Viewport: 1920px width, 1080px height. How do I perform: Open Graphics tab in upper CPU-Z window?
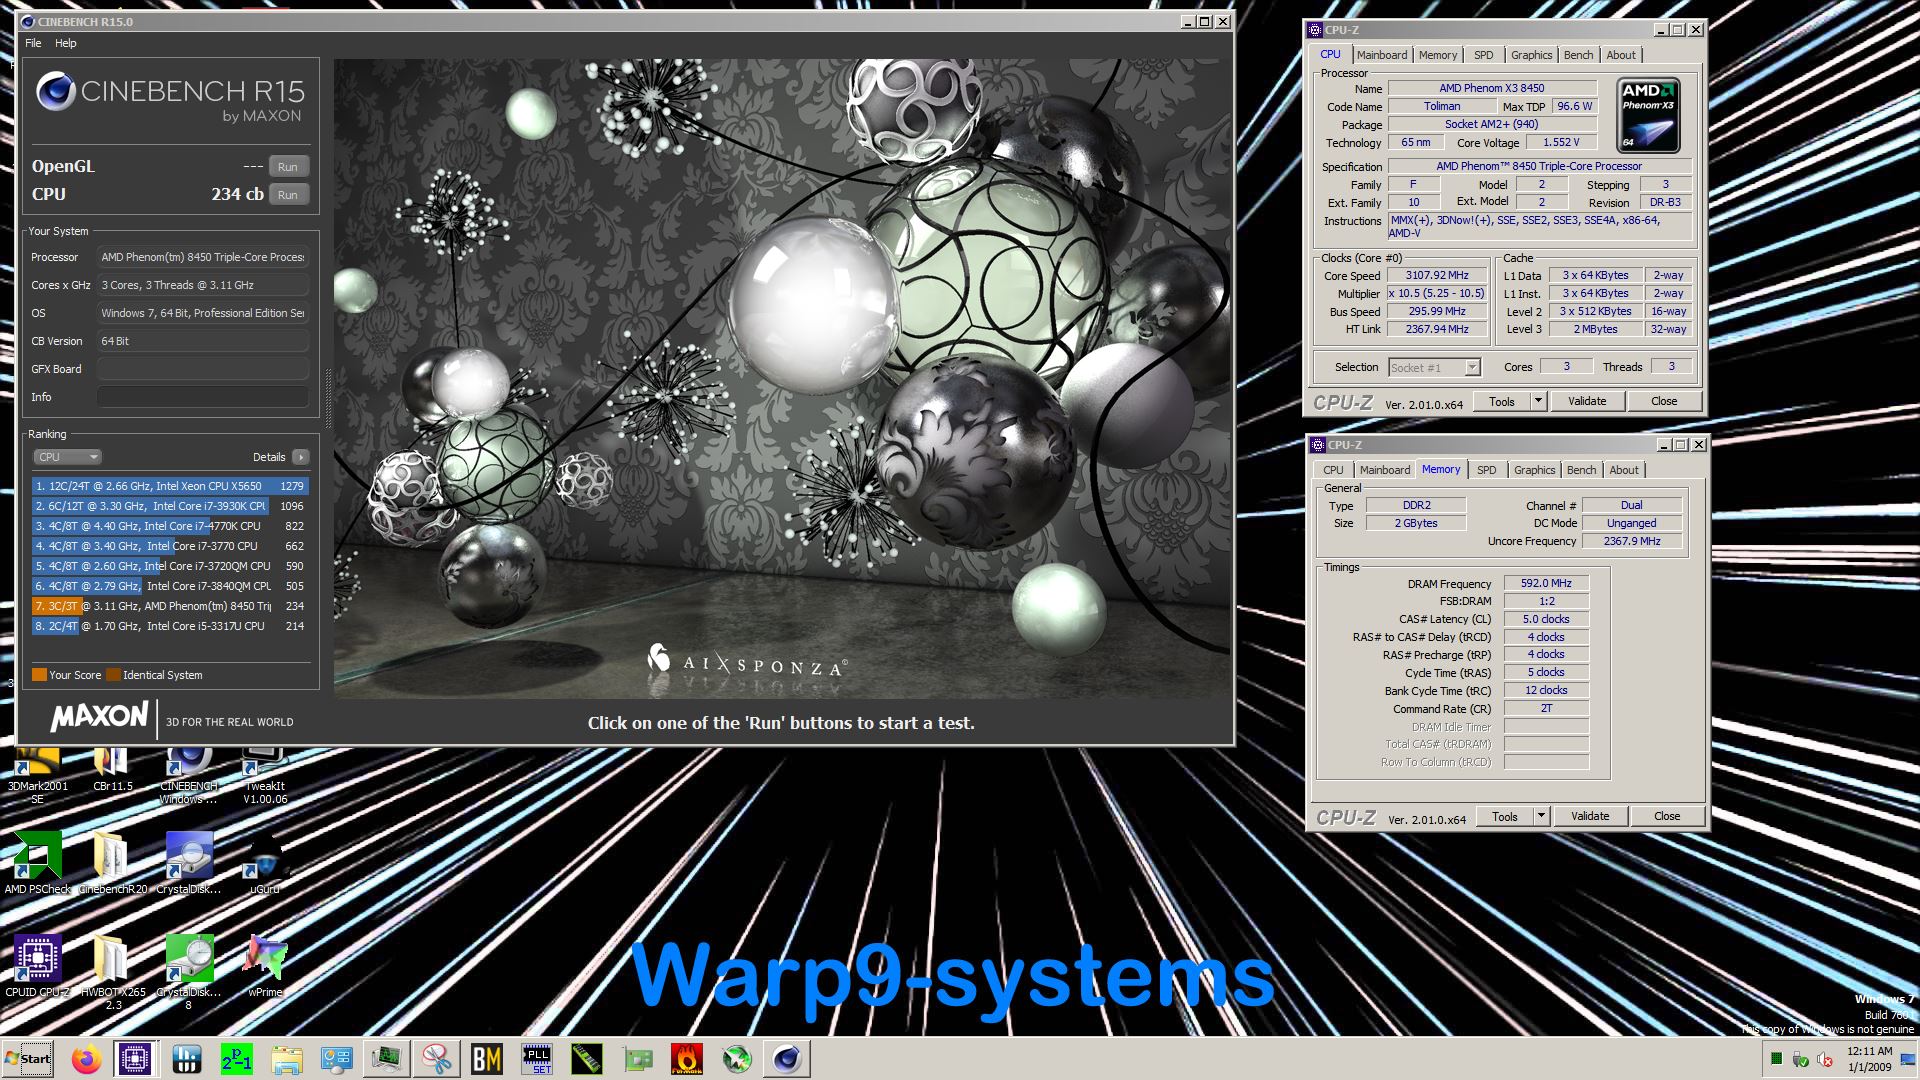click(1531, 55)
